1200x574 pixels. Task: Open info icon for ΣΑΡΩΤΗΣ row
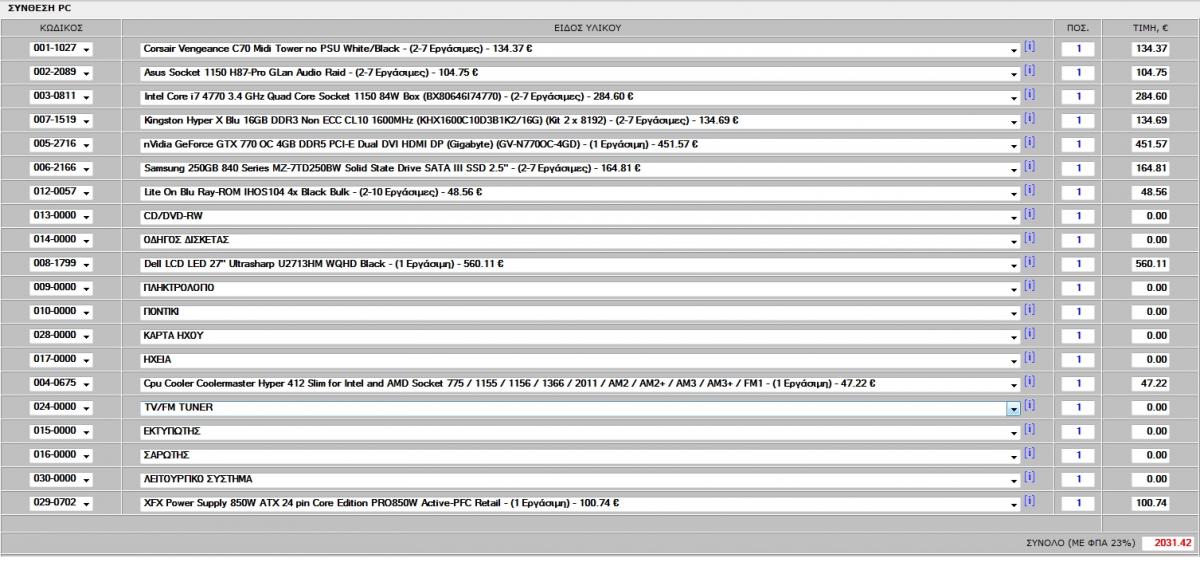coord(1030,454)
